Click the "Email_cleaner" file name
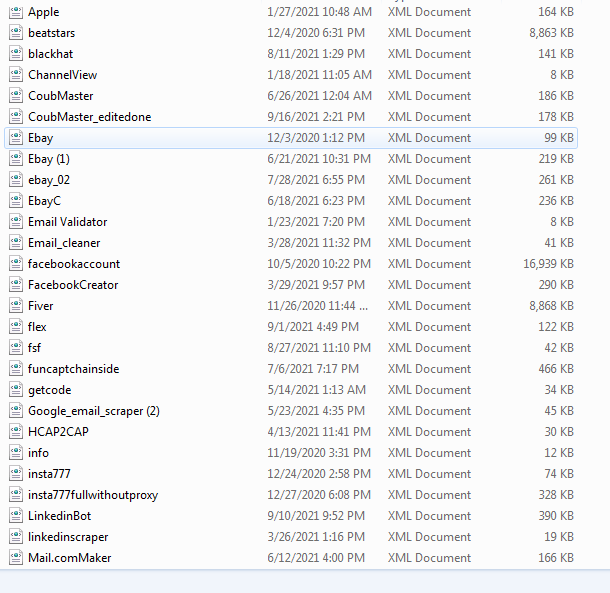Image resolution: width=610 pixels, height=593 pixels. pyautogui.click(x=64, y=243)
